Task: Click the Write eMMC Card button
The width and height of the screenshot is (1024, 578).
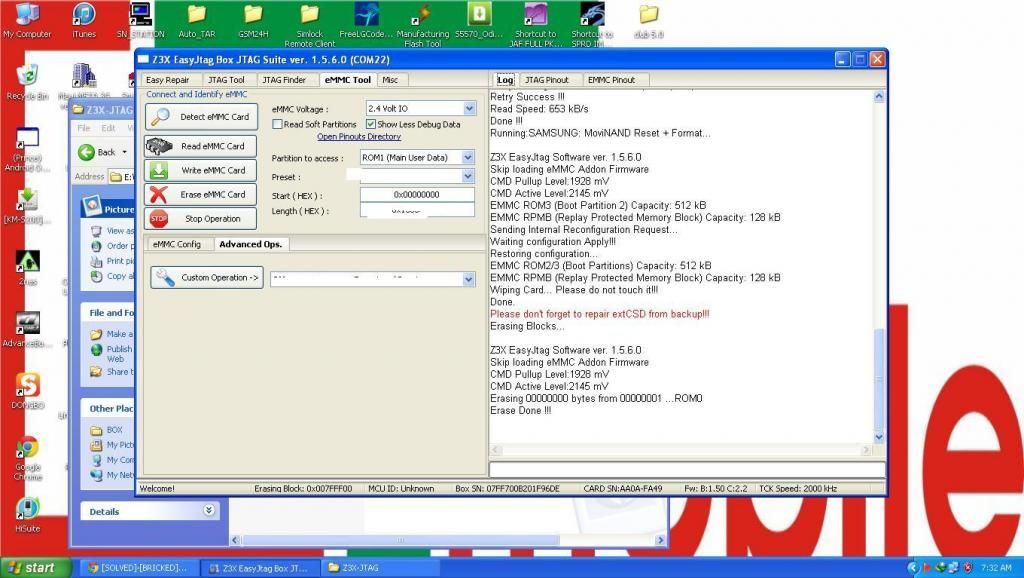Action: point(200,170)
